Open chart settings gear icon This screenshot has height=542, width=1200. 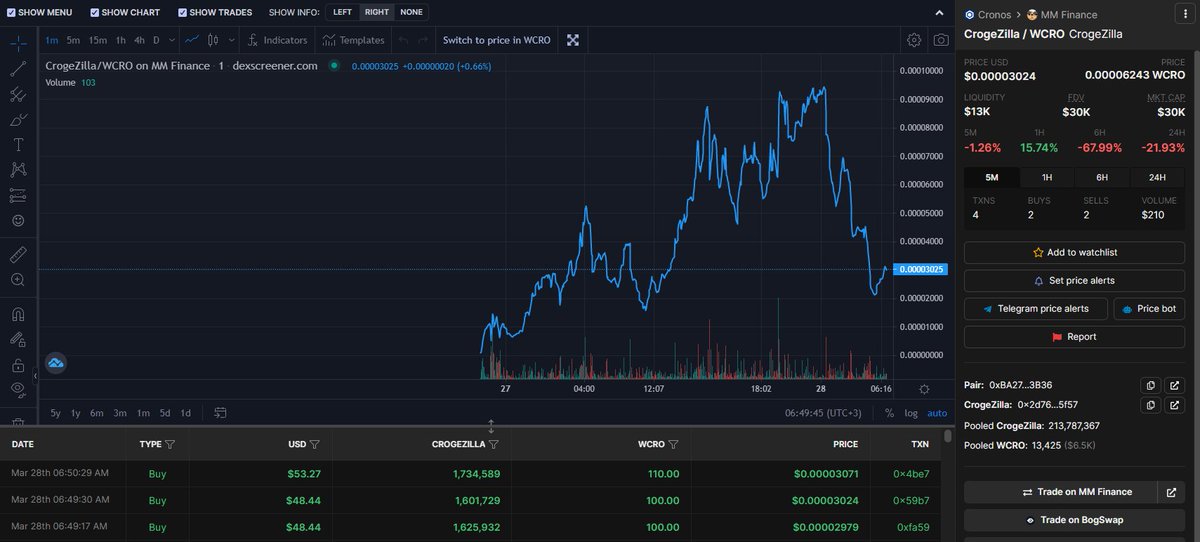(914, 40)
